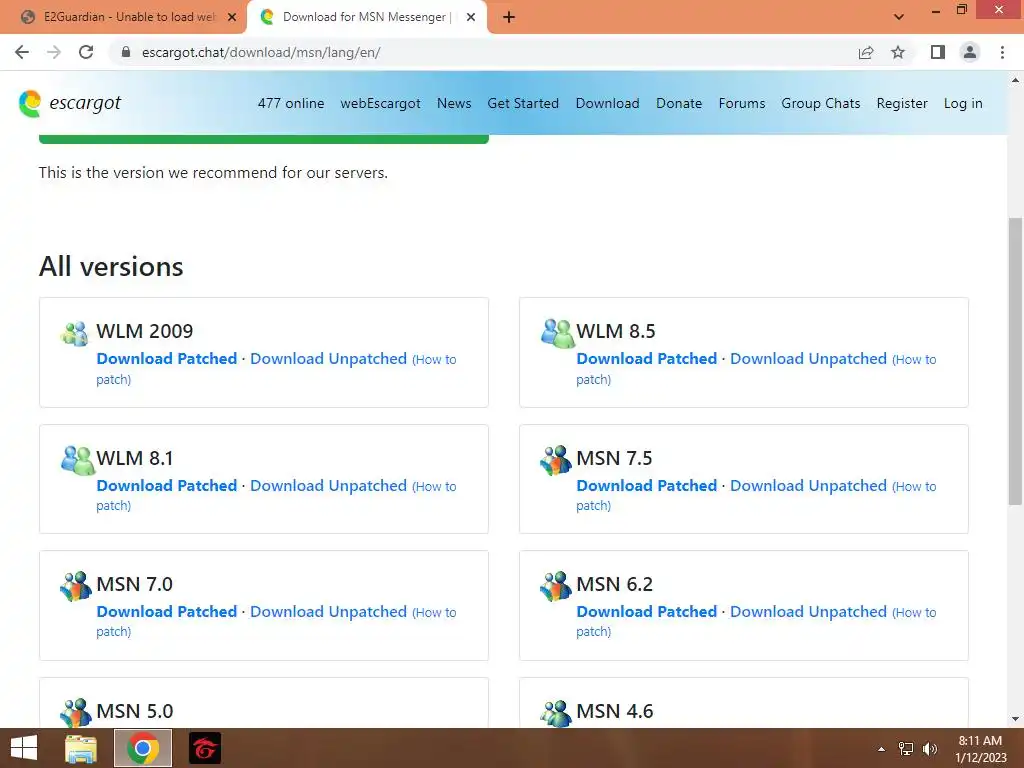Image resolution: width=1024 pixels, height=768 pixels.
Task: Reload the page with the refresh icon
Action: point(86,52)
